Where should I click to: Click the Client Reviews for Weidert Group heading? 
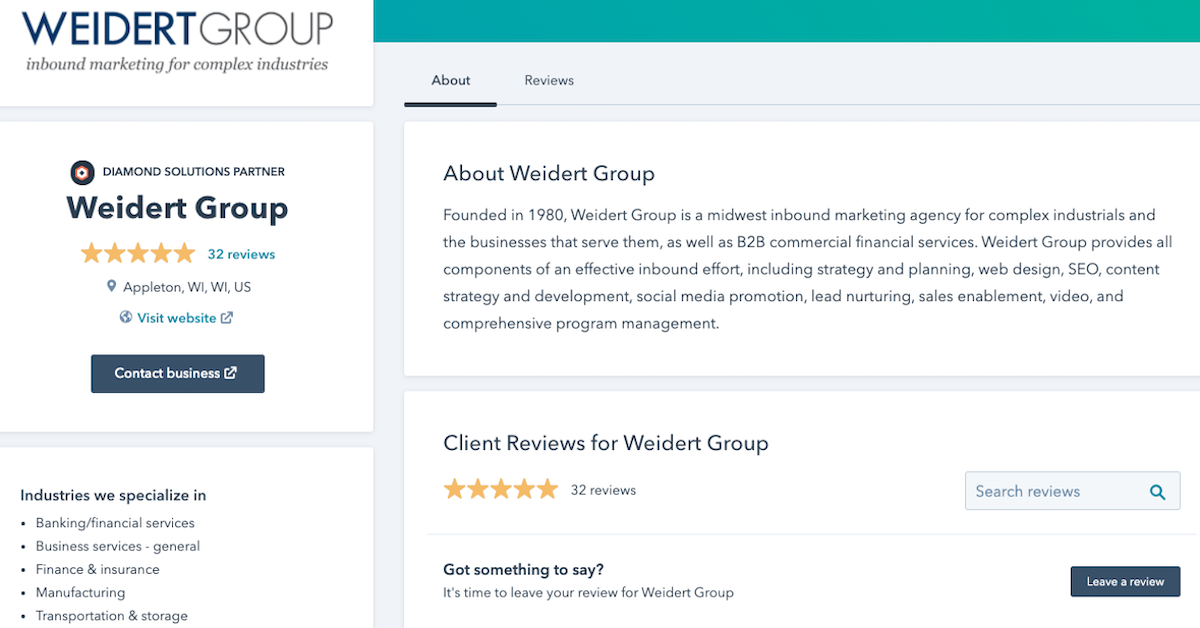[x=606, y=442]
